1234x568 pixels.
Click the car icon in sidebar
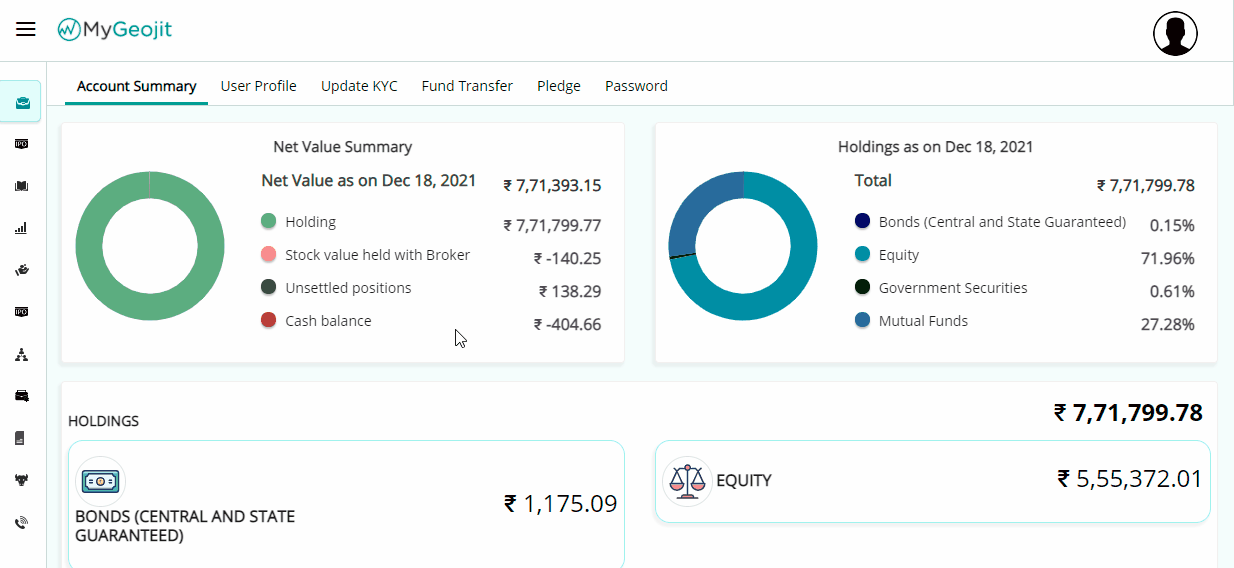click(21, 396)
